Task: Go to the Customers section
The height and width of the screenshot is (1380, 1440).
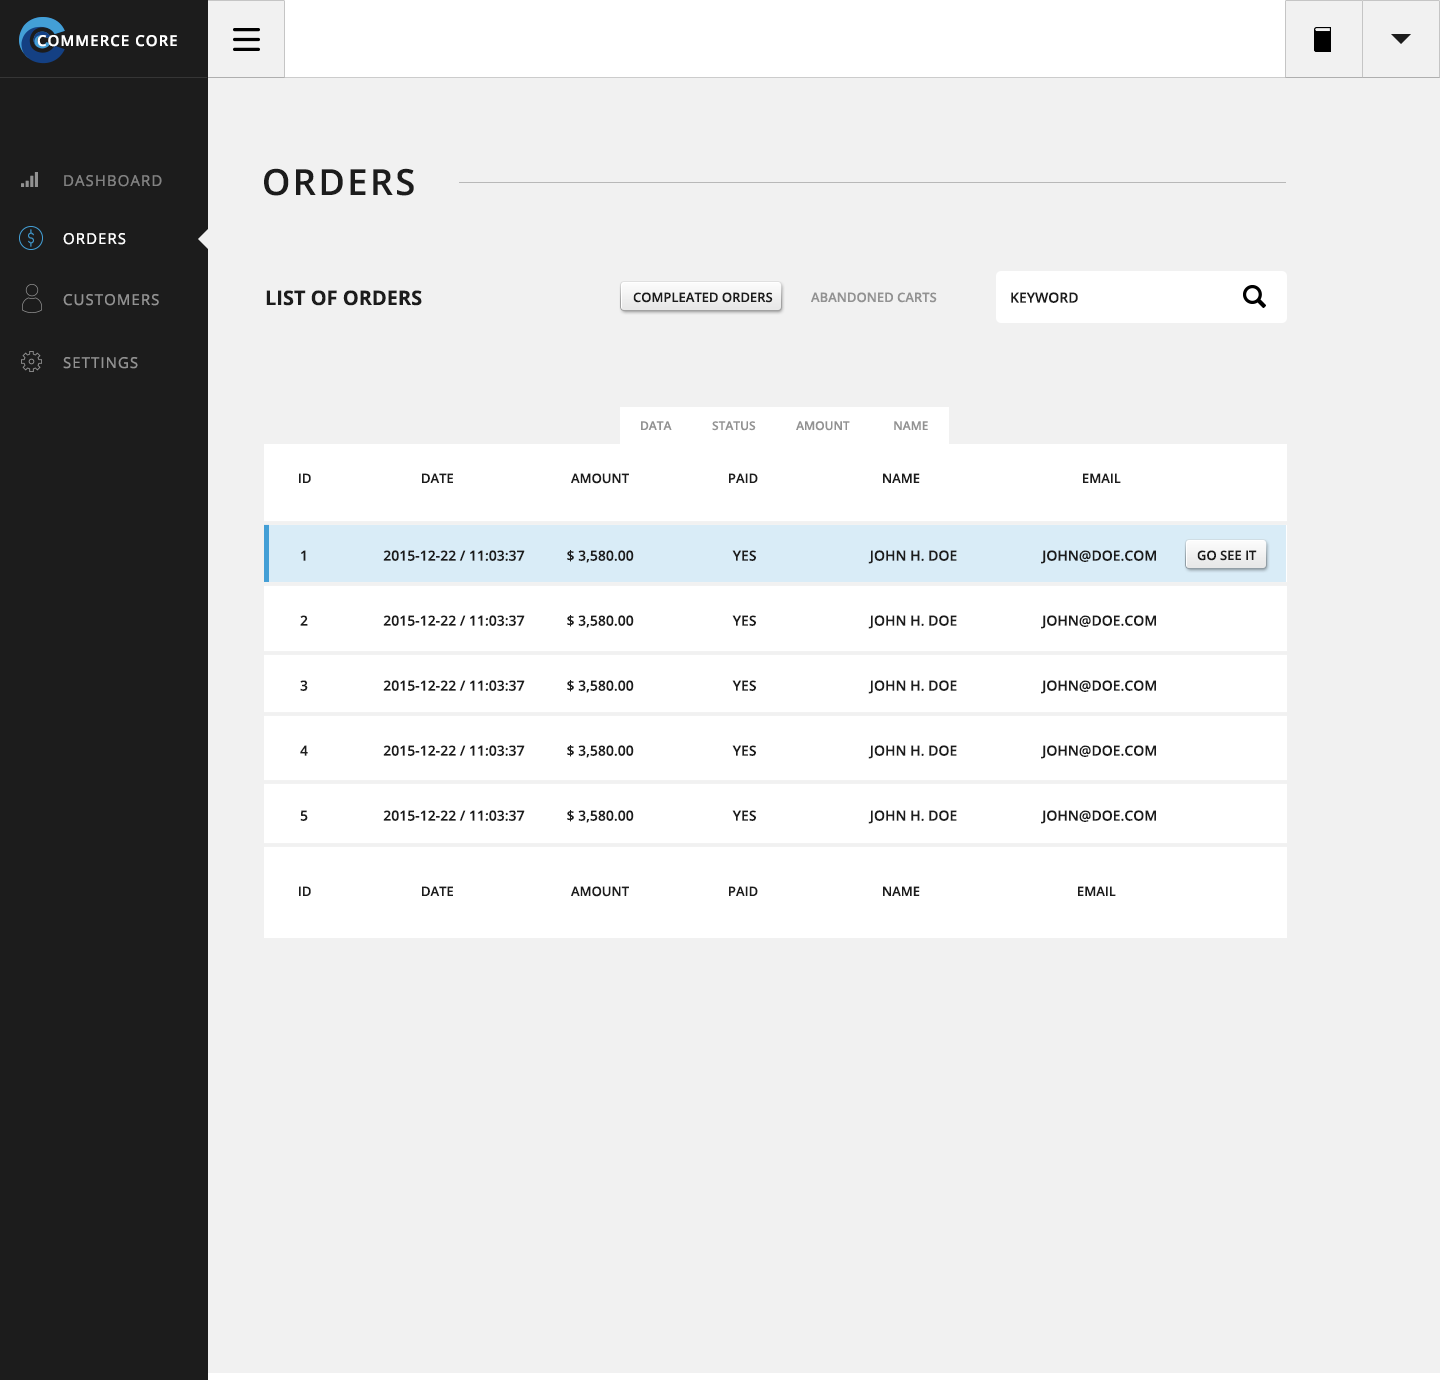Action: point(111,300)
